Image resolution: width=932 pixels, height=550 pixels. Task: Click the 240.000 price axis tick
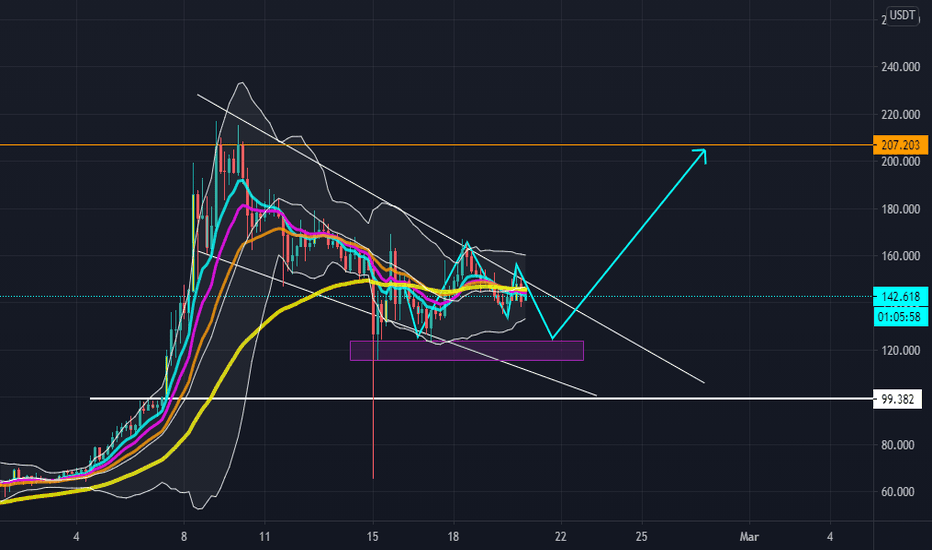click(x=900, y=67)
